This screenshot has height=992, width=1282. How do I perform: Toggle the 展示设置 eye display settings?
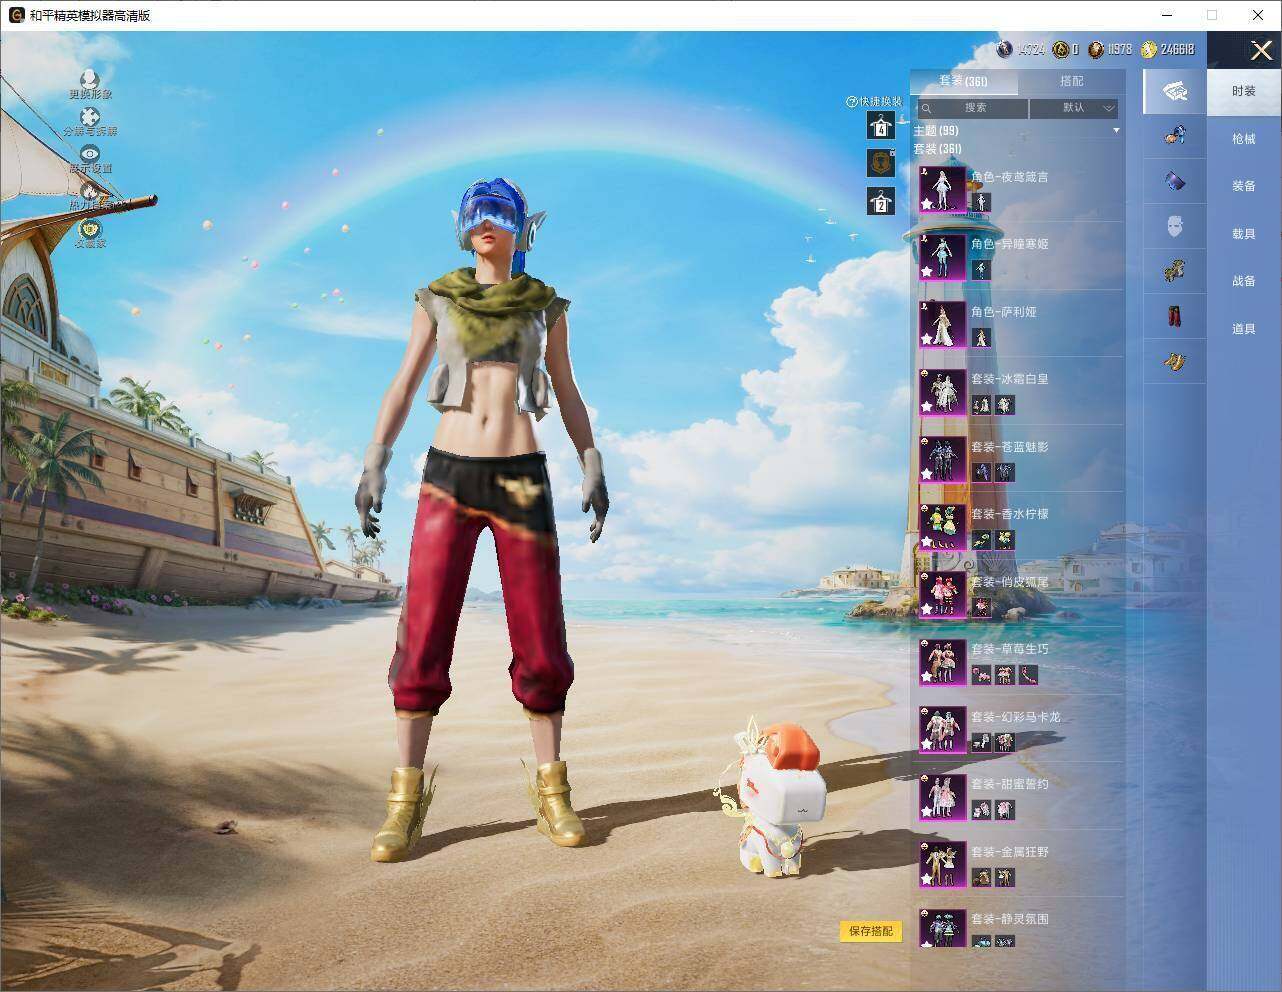(x=90, y=154)
